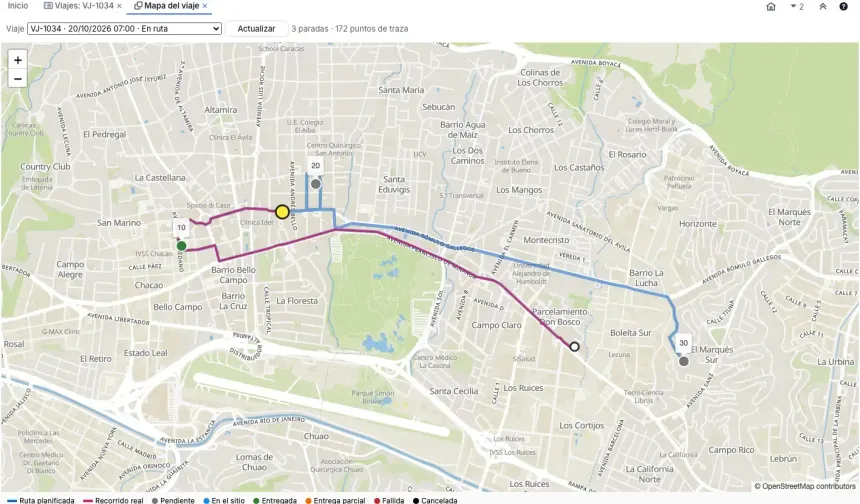Viewport: 860px width, 504px height.
Task: Select the Mapa del viaje tab
Action: (167, 5)
